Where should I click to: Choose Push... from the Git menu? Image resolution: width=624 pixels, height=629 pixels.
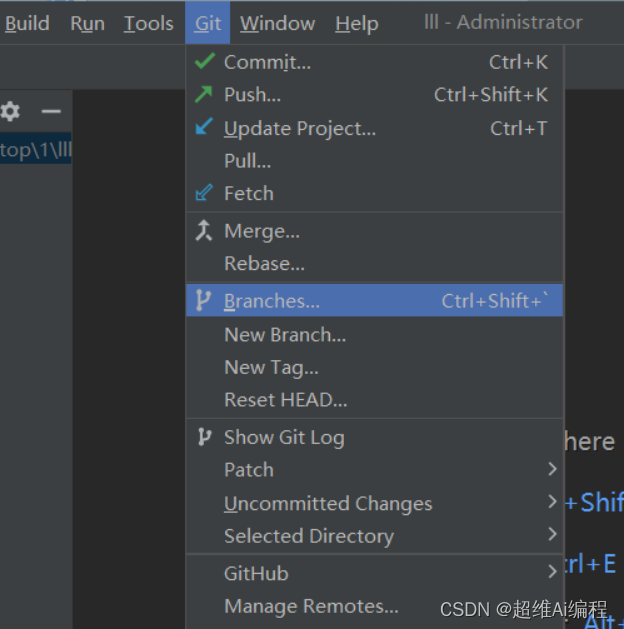[375, 95]
